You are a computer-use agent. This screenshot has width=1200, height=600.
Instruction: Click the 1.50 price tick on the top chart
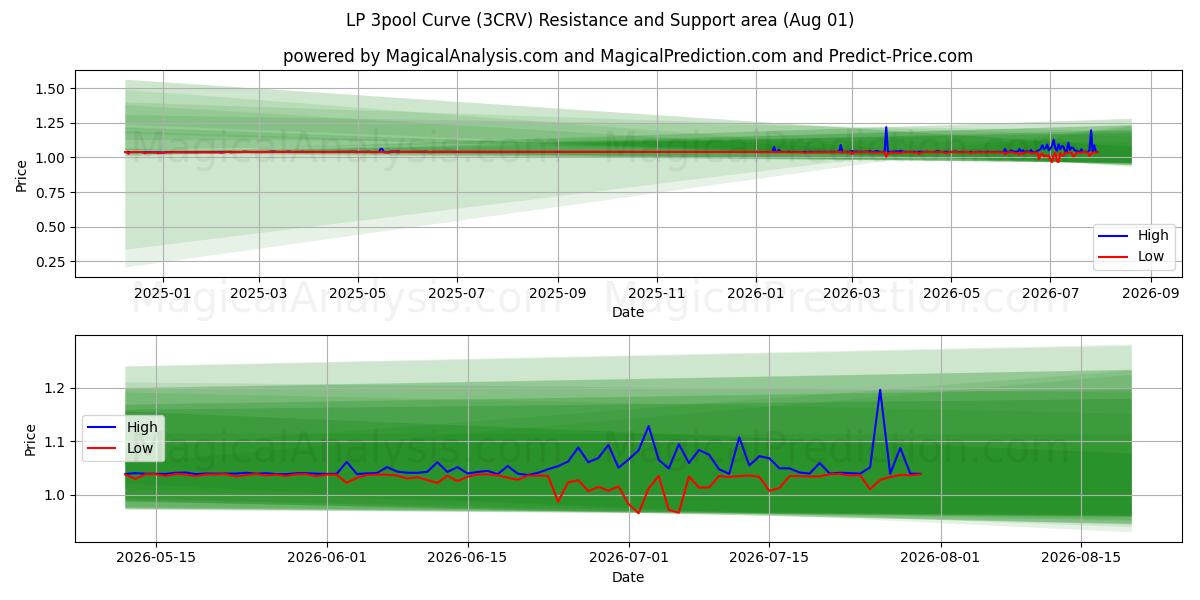point(52,89)
